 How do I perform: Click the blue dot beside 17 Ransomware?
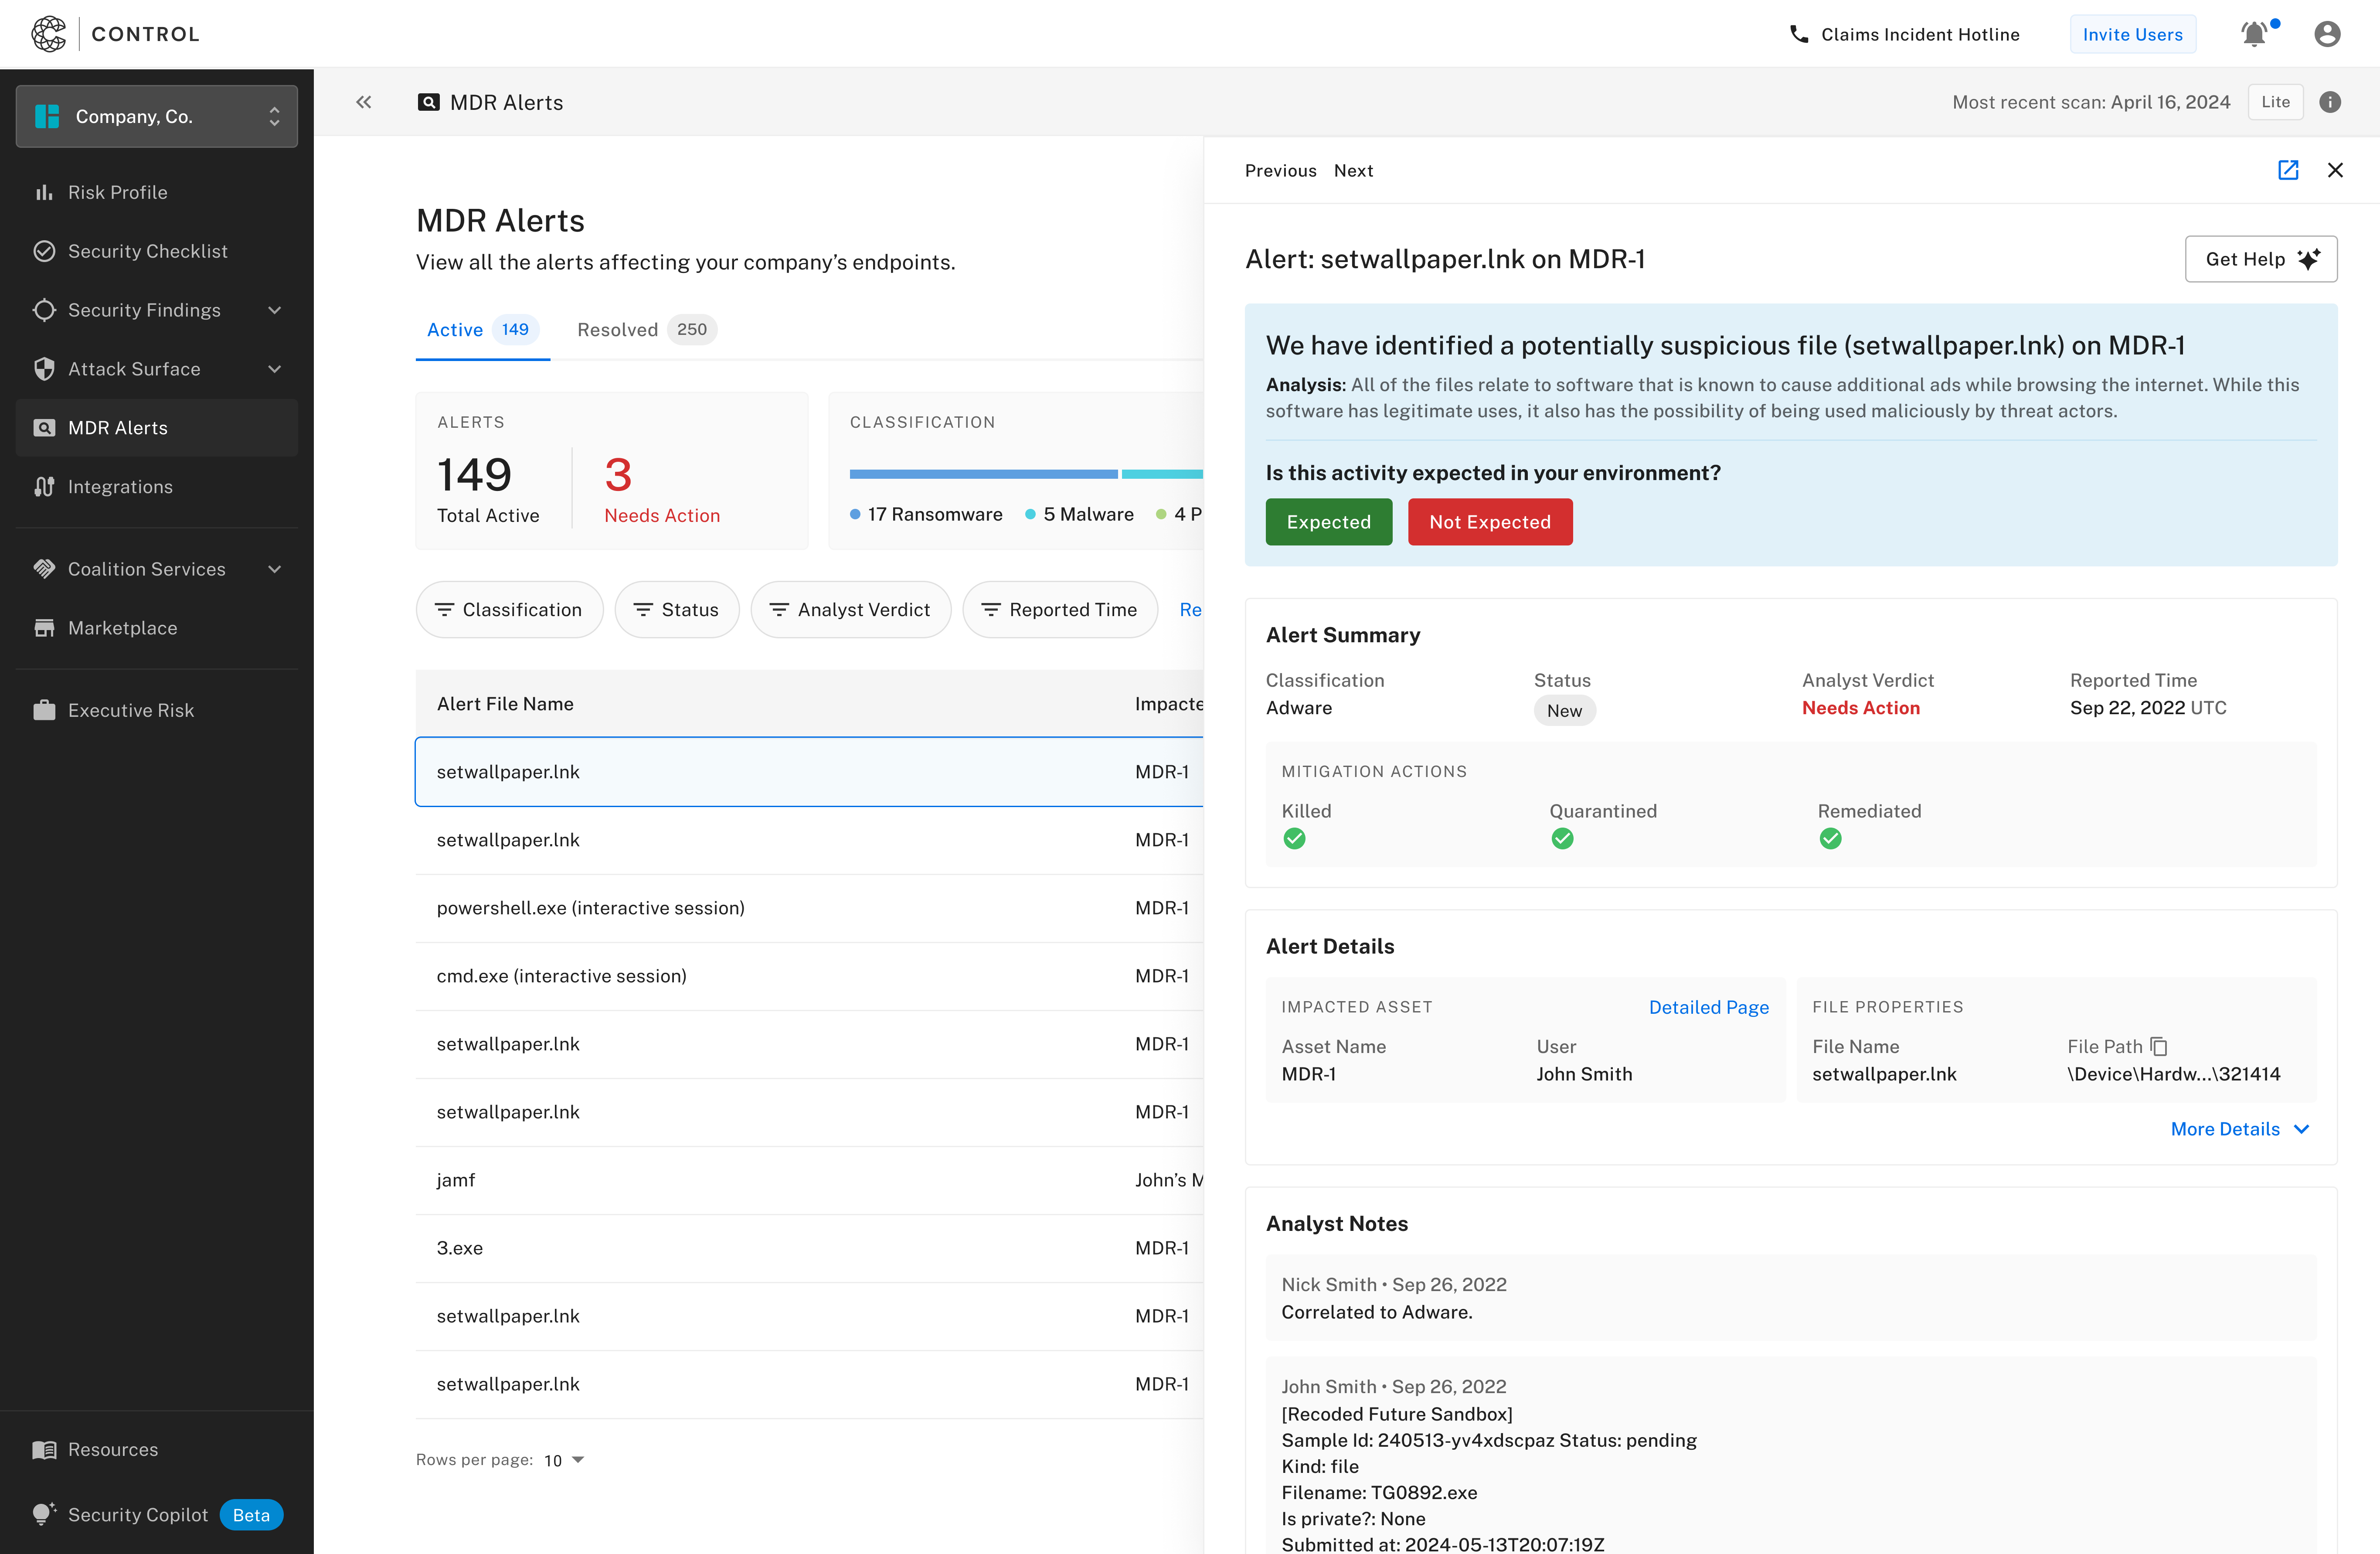pos(855,514)
